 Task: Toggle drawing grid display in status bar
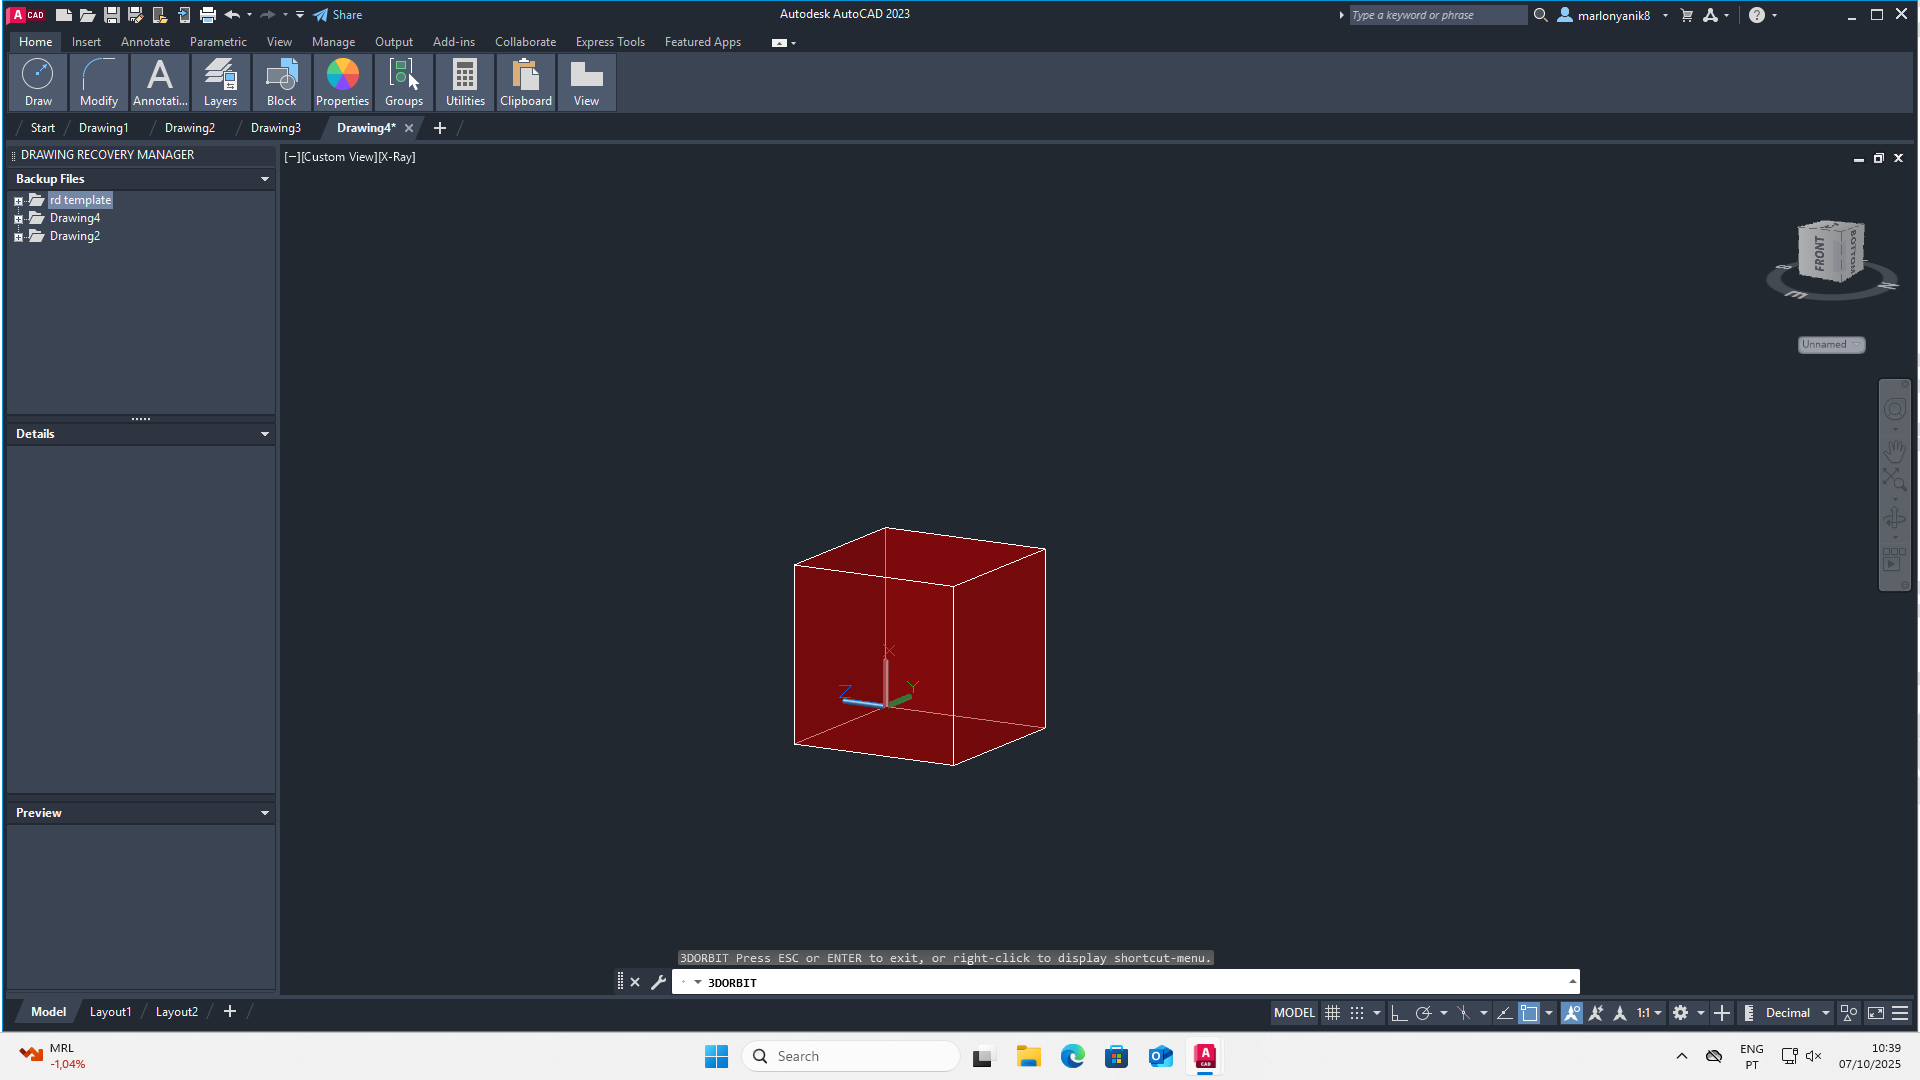(x=1332, y=1013)
